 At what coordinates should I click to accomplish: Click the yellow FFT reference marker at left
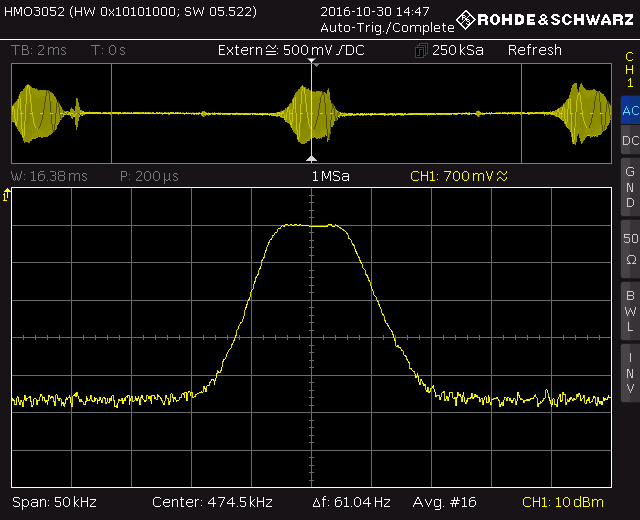8,196
